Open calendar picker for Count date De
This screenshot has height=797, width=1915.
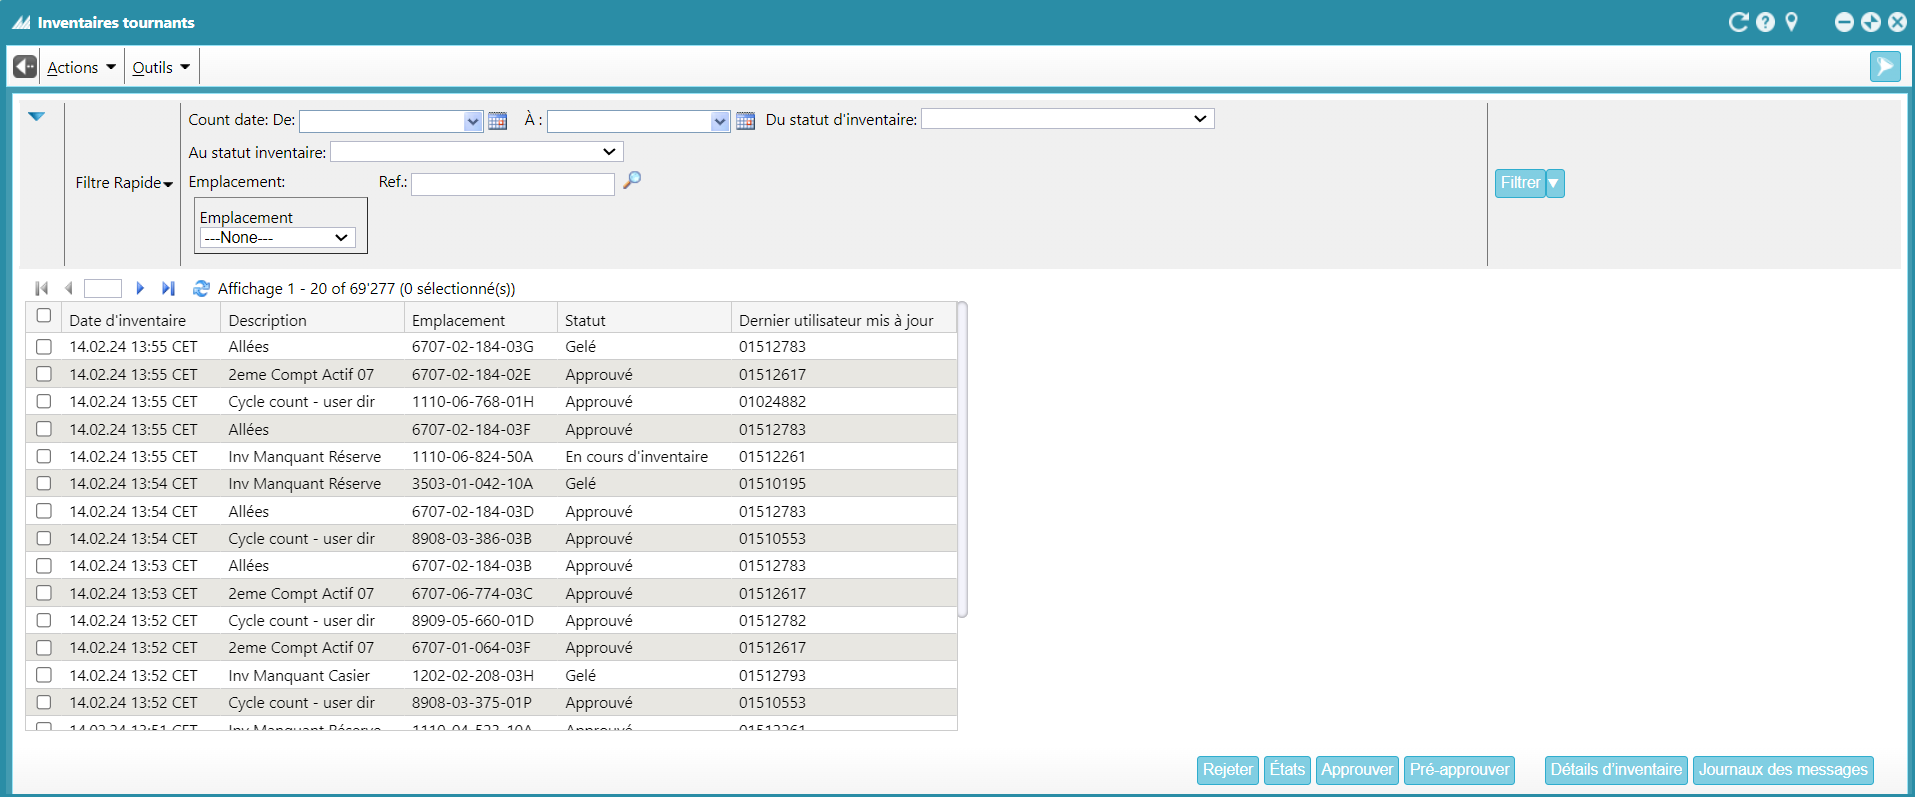click(497, 121)
